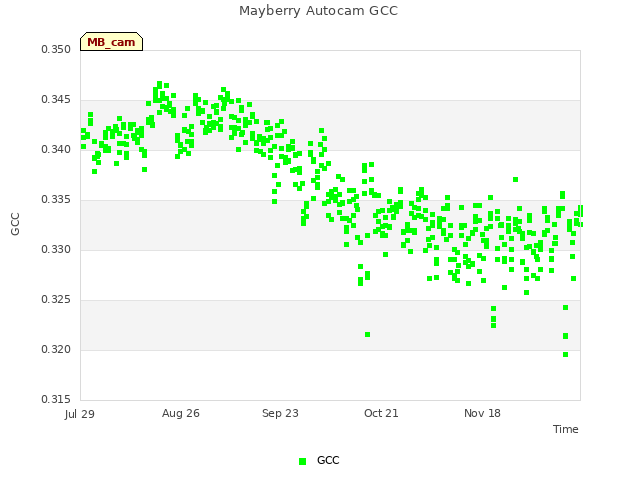640x480 pixels.
Task: Click the 0.340 y-axis value
Action: tap(56, 149)
